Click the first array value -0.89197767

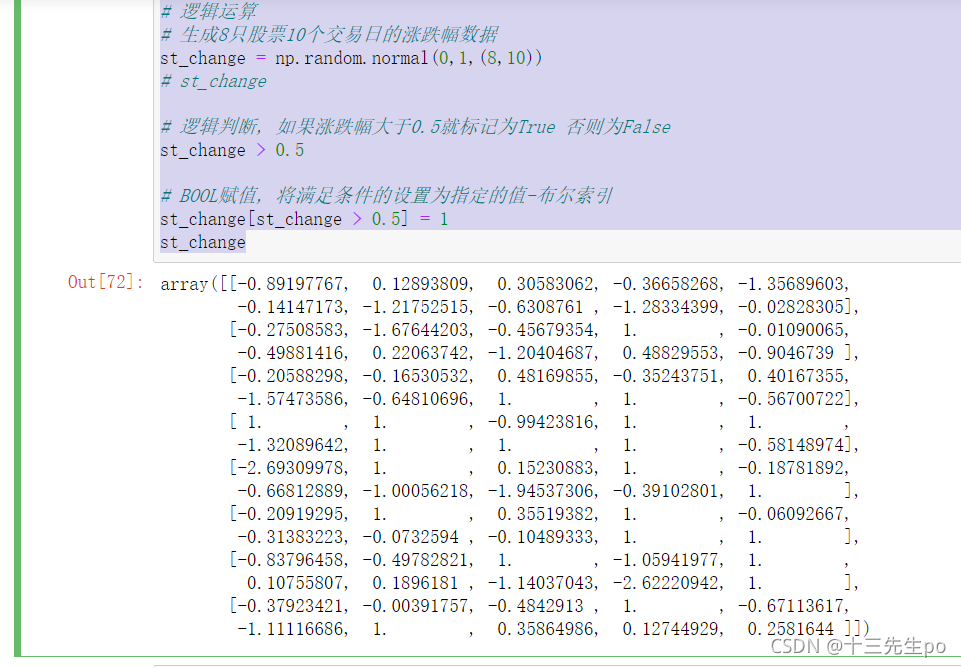(x=263, y=283)
